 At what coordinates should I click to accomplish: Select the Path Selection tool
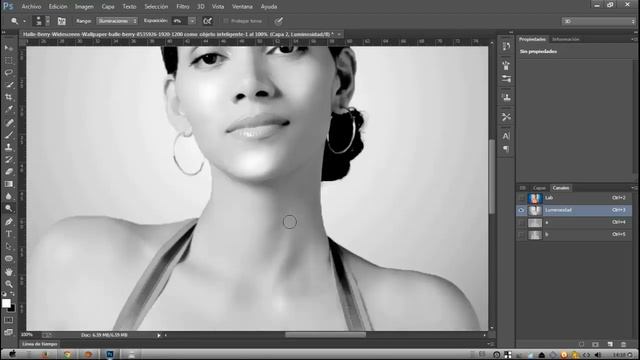click(x=9, y=246)
